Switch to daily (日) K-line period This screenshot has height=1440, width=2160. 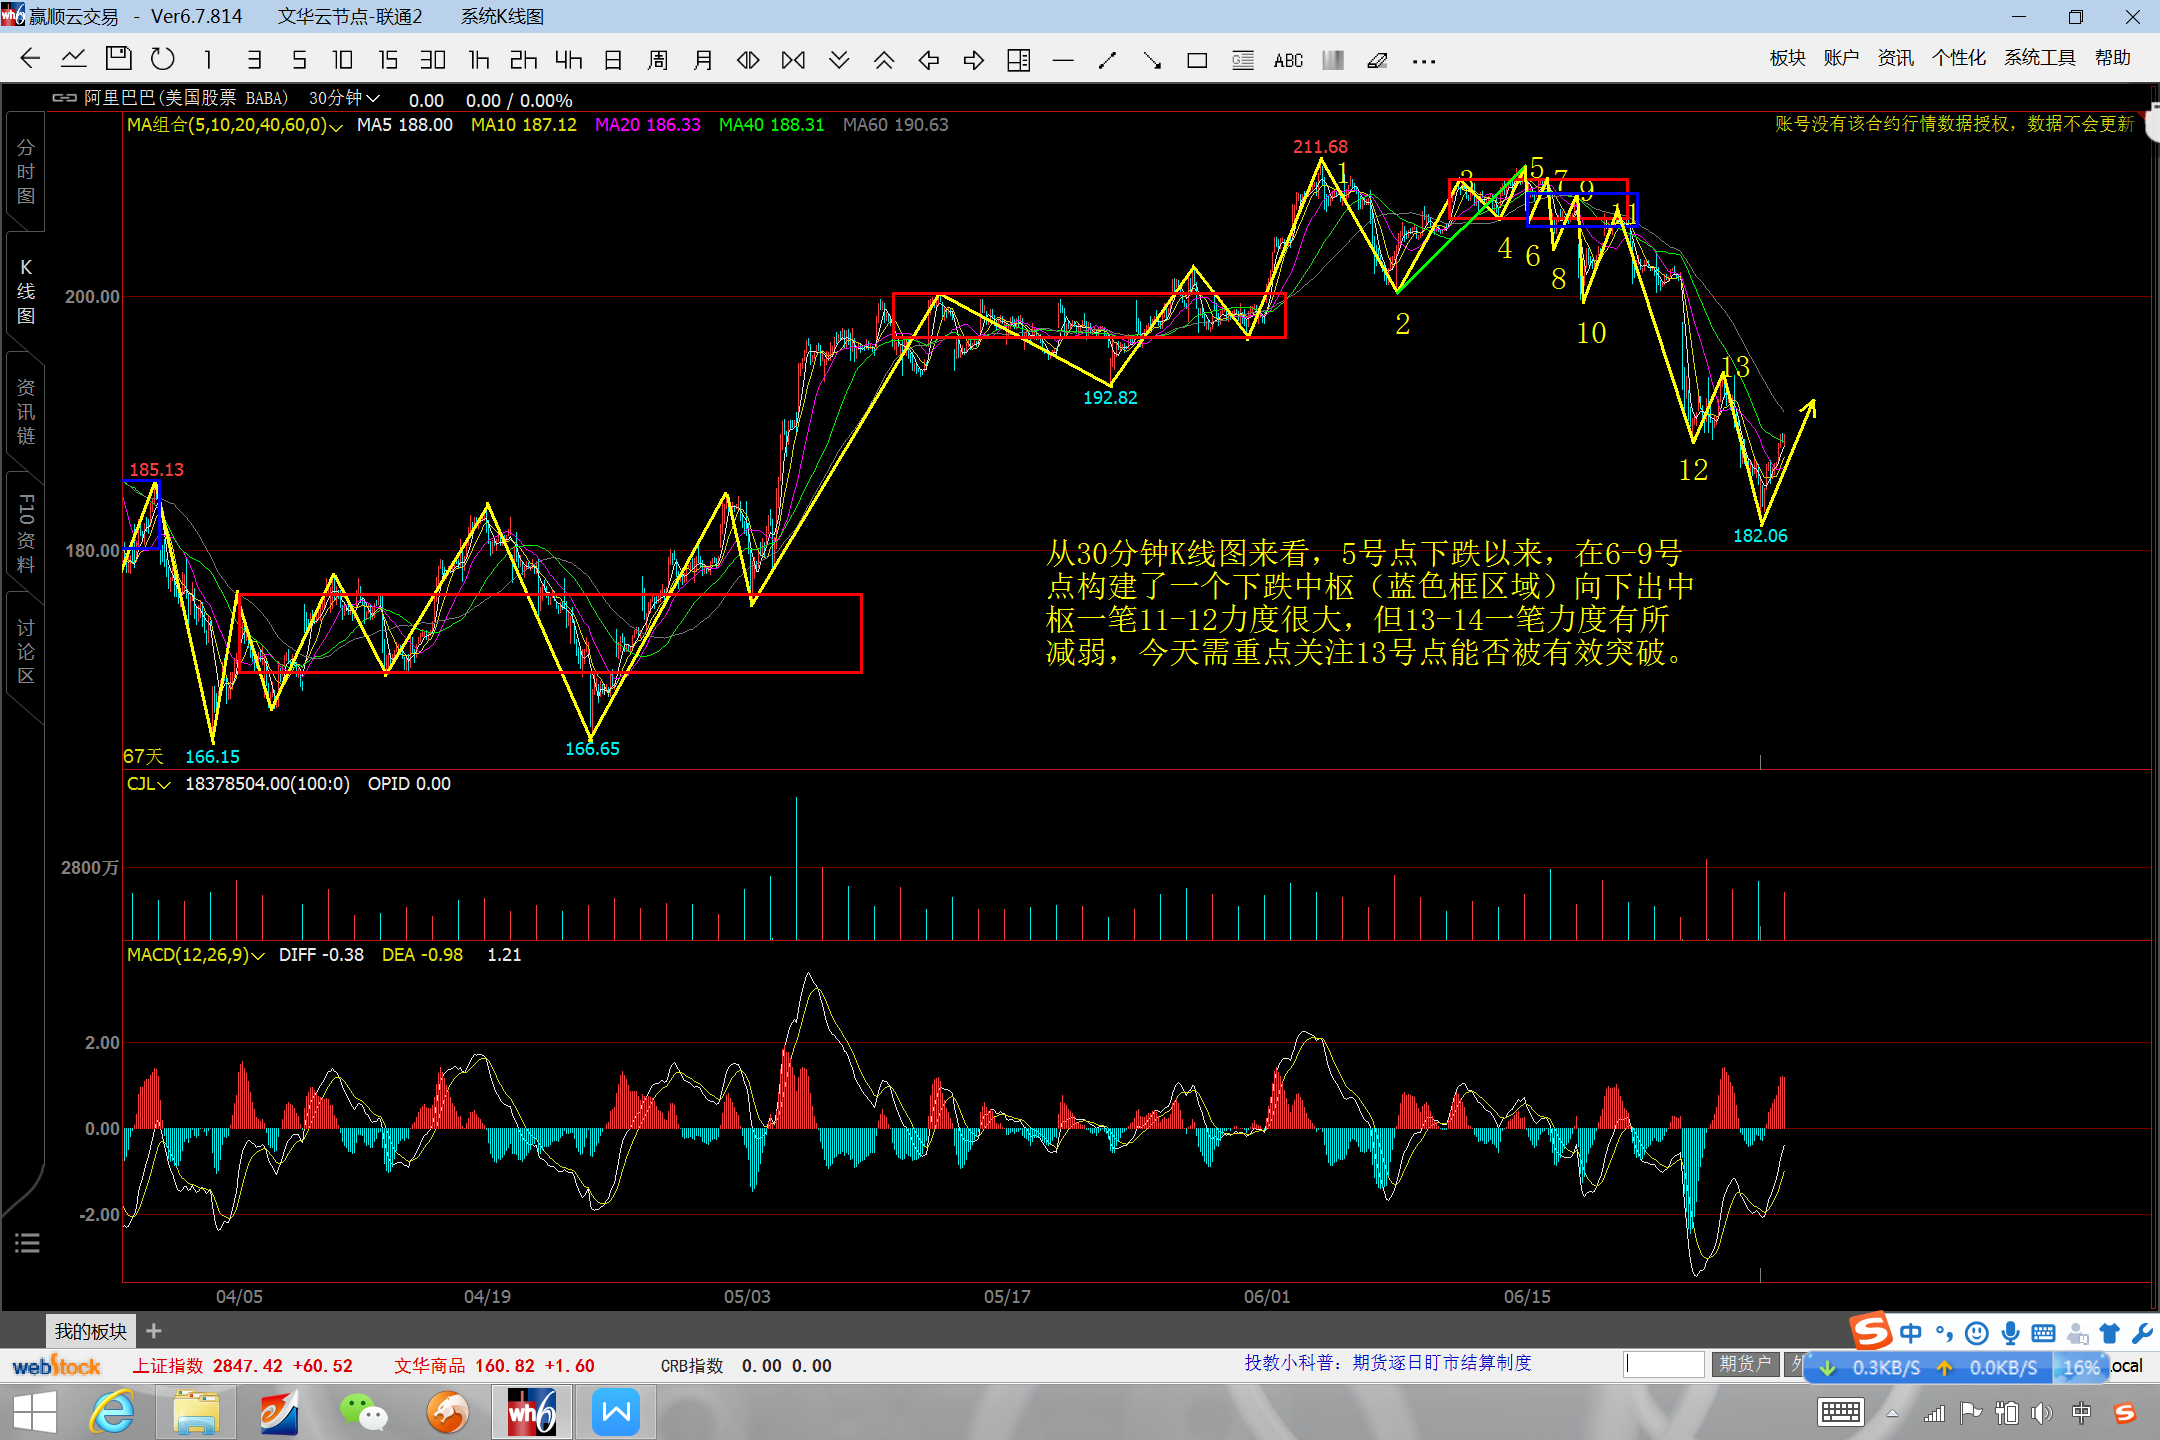pyautogui.click(x=613, y=60)
